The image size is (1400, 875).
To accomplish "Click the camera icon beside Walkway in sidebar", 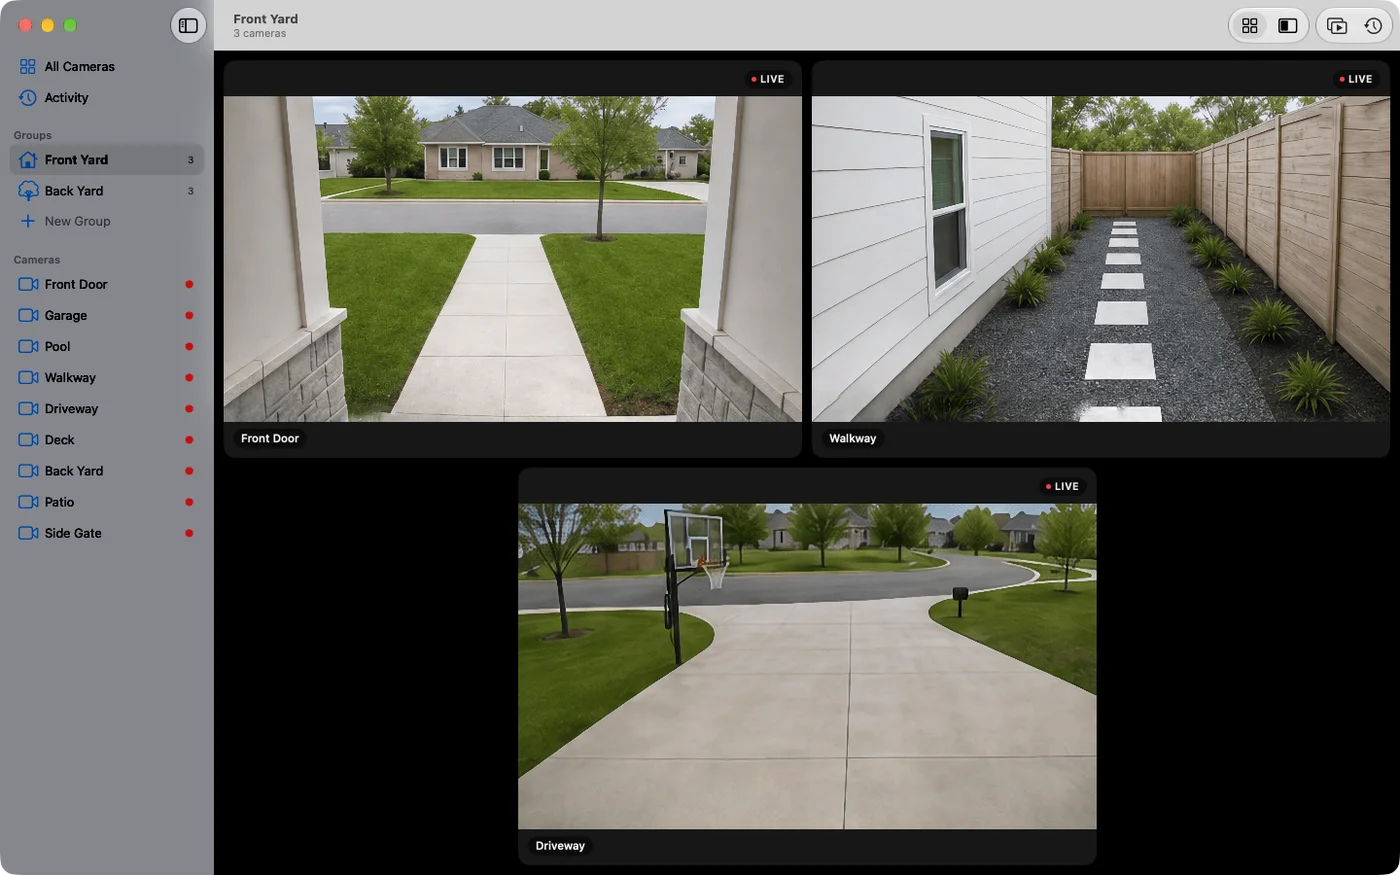I will (x=28, y=377).
